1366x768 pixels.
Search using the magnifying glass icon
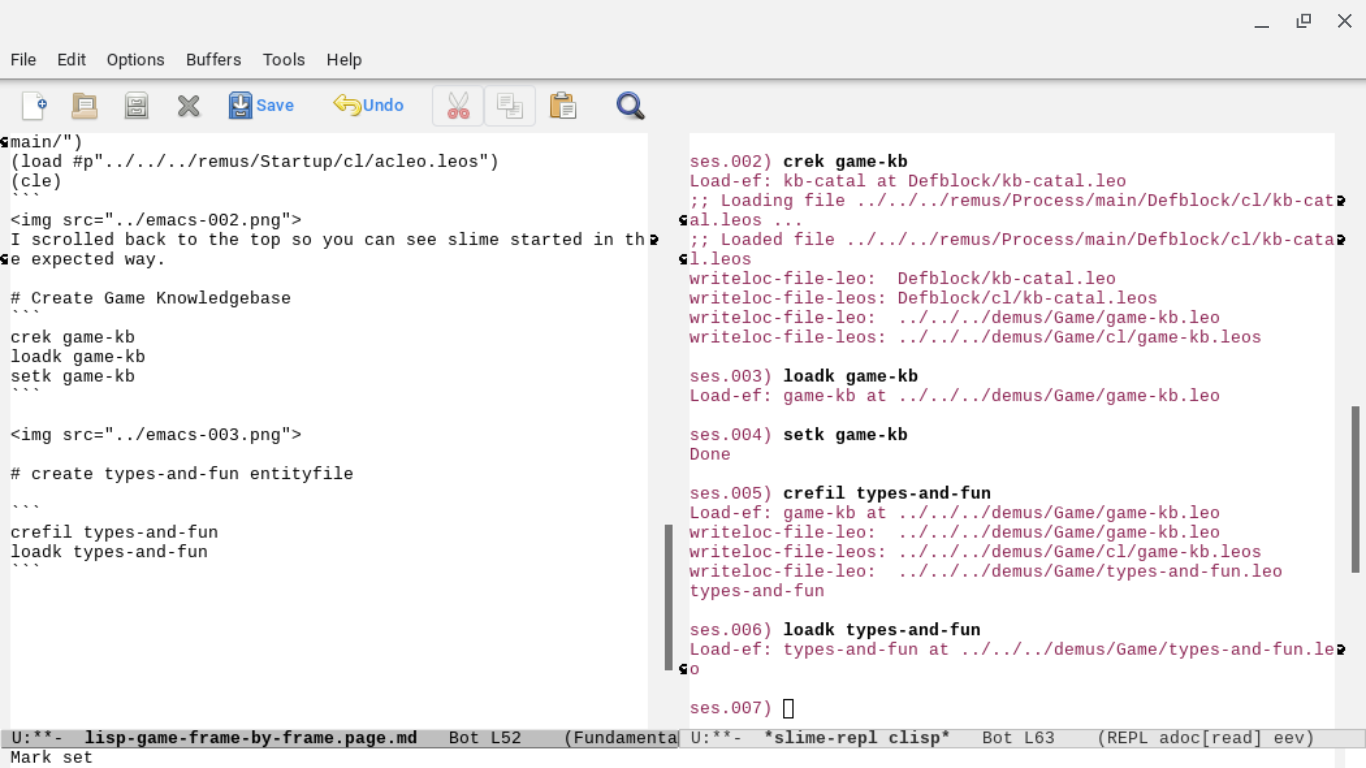(x=630, y=105)
